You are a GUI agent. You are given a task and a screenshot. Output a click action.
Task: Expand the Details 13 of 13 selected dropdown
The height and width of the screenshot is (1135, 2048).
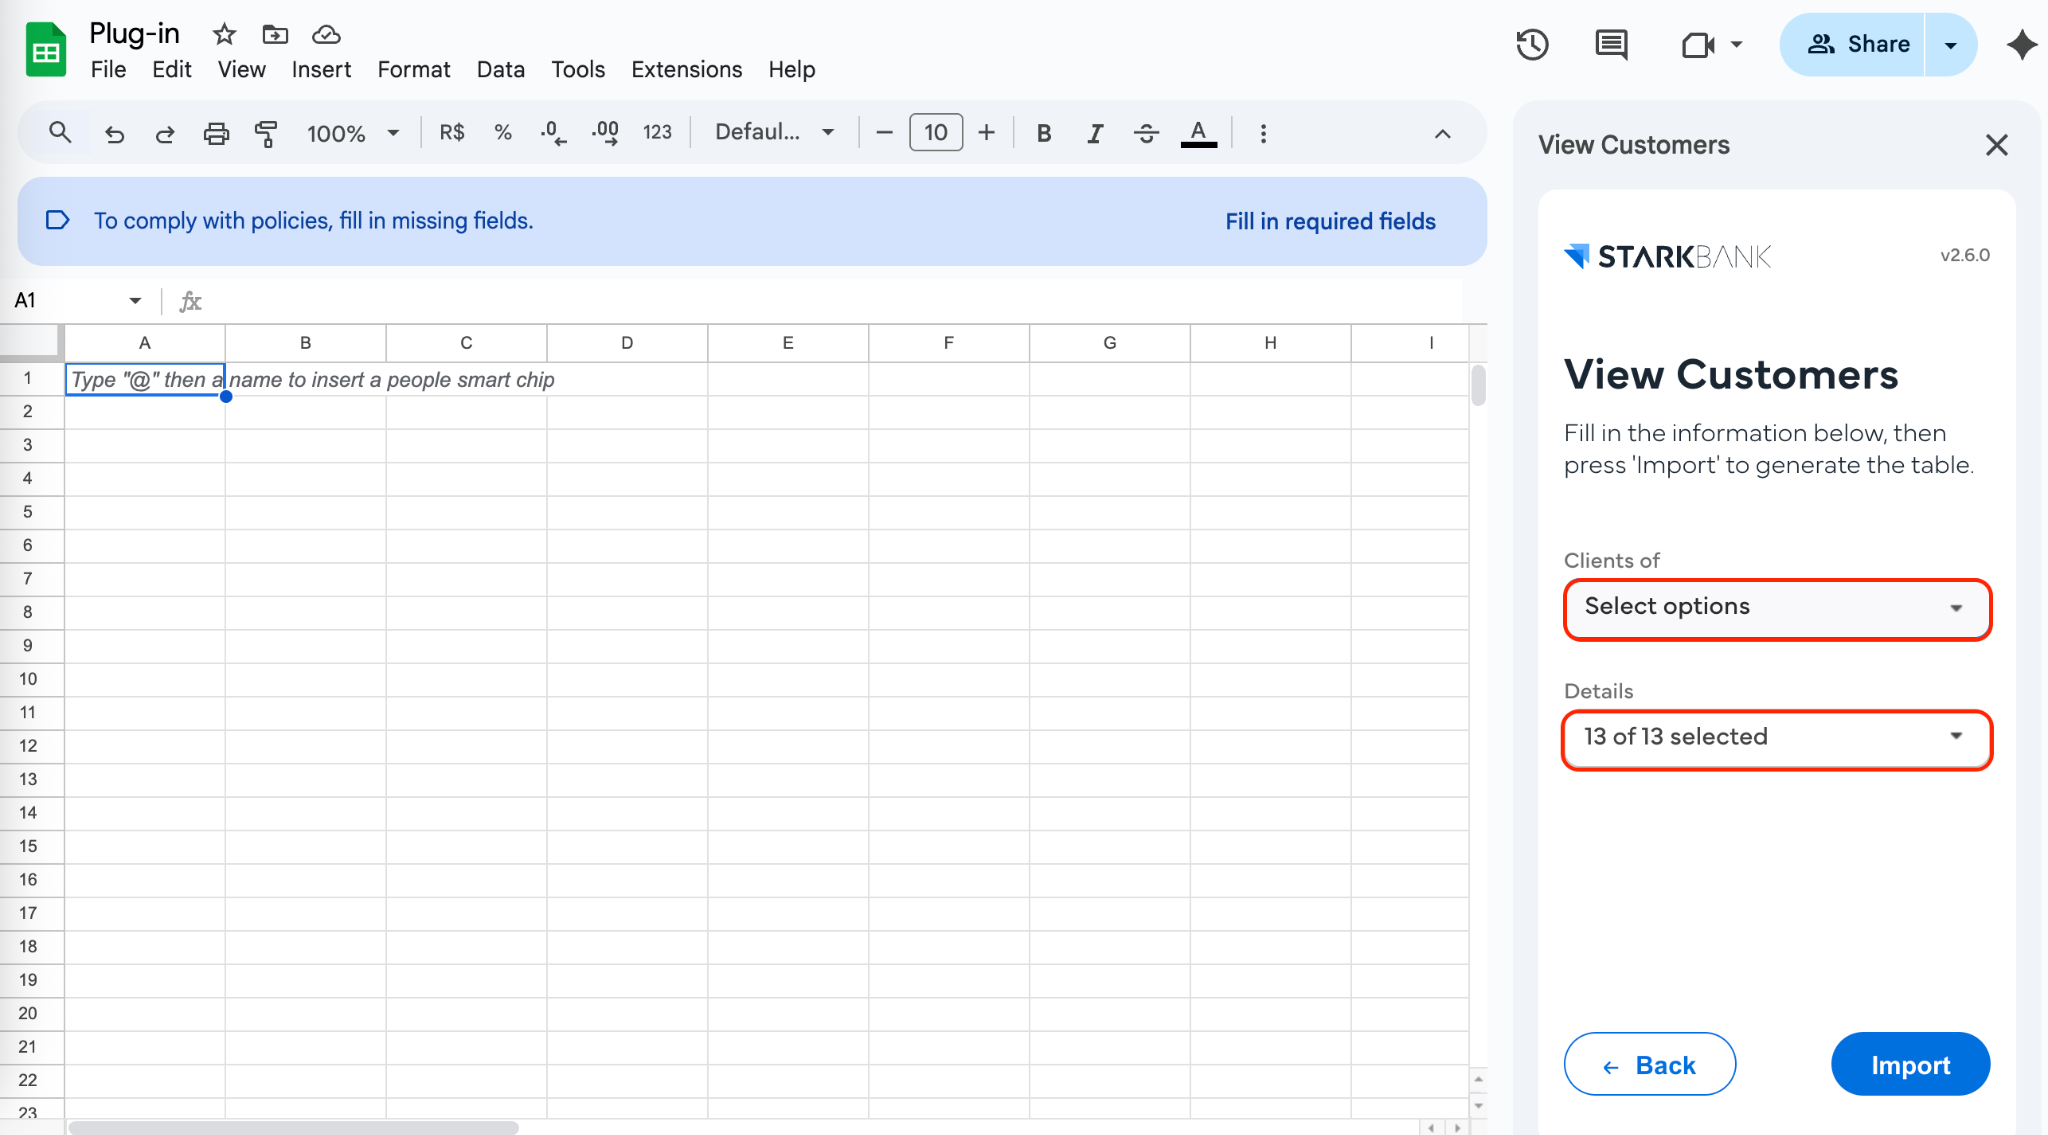pos(1777,738)
